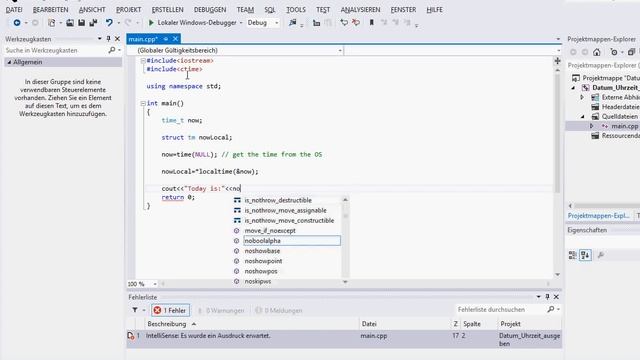
Task: Click the Step icon left of red-crossed icon
Action: point(344,23)
